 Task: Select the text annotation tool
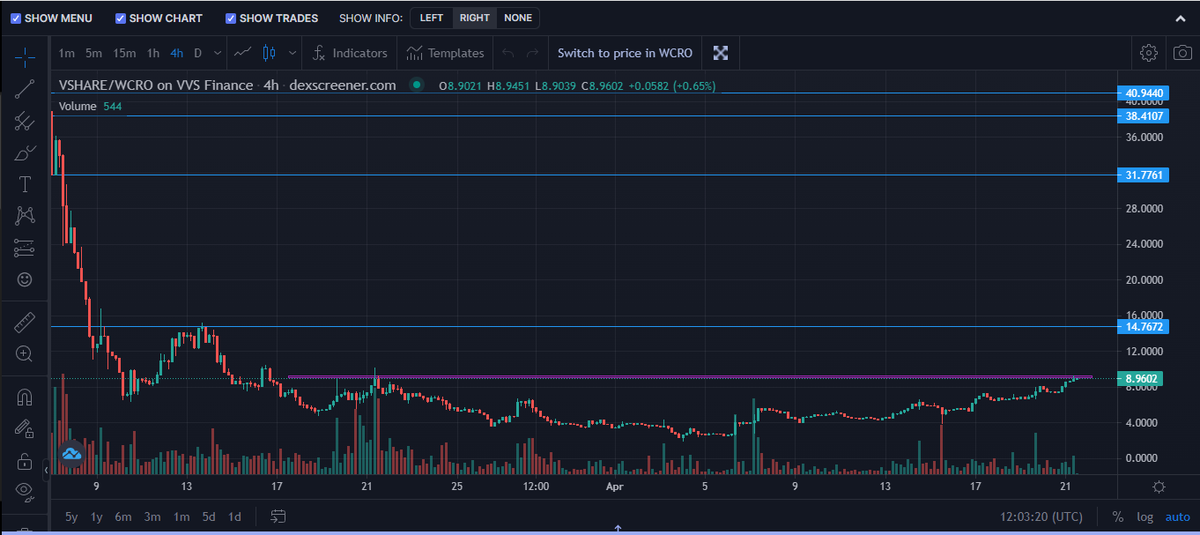click(x=25, y=184)
